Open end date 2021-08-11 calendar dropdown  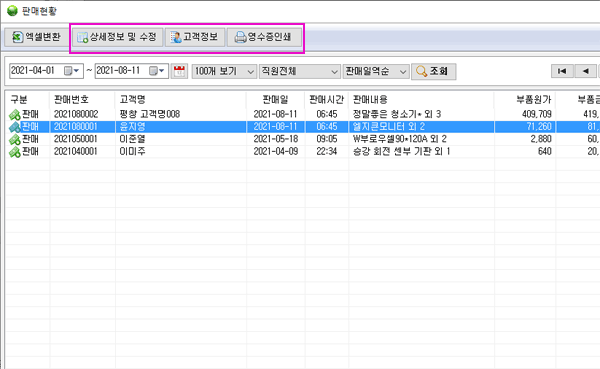(x=157, y=71)
